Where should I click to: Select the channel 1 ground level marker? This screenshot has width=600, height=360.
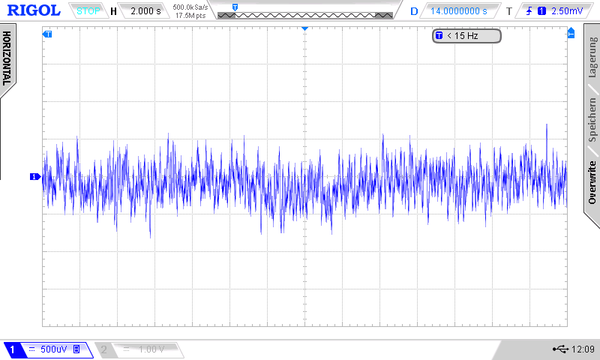click(35, 176)
